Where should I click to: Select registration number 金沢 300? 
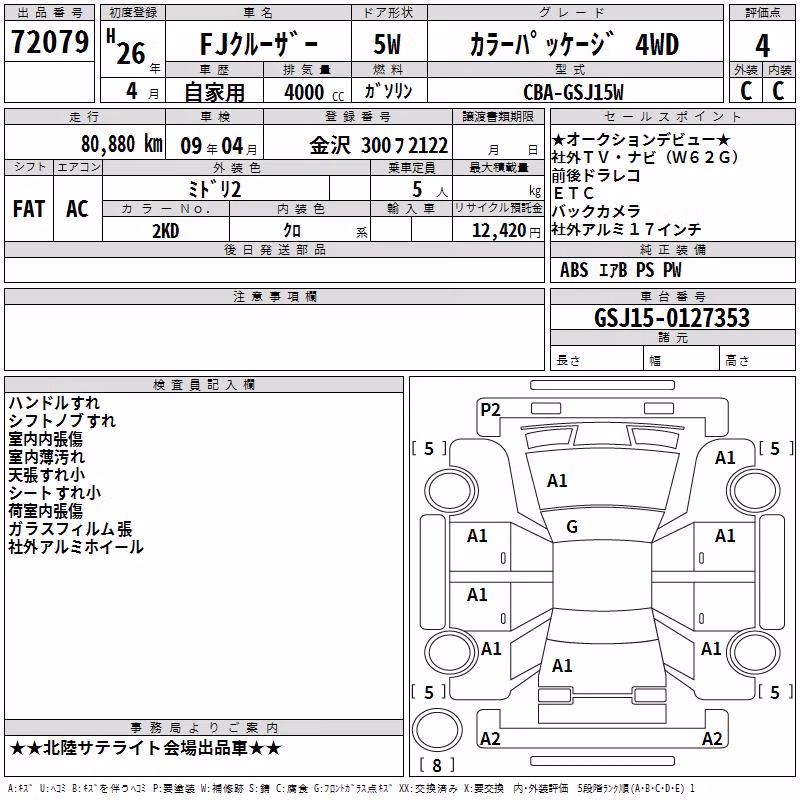[379, 146]
